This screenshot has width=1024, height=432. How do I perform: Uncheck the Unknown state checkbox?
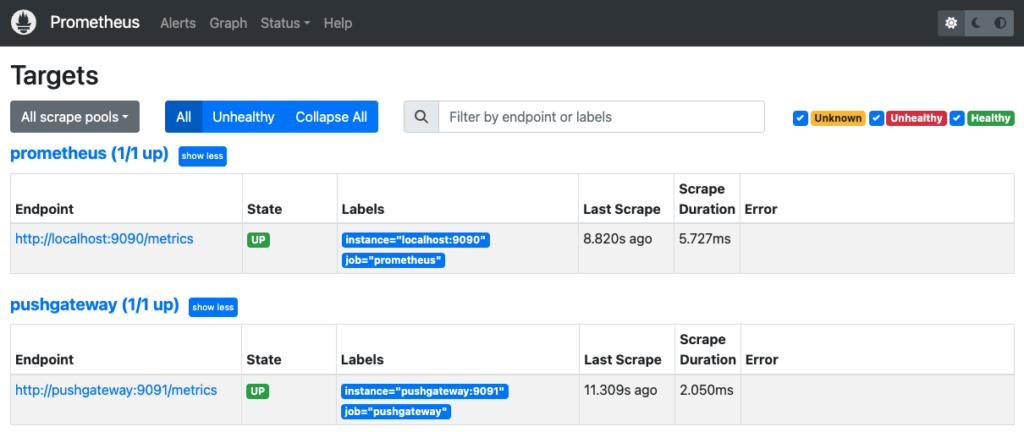(x=800, y=118)
